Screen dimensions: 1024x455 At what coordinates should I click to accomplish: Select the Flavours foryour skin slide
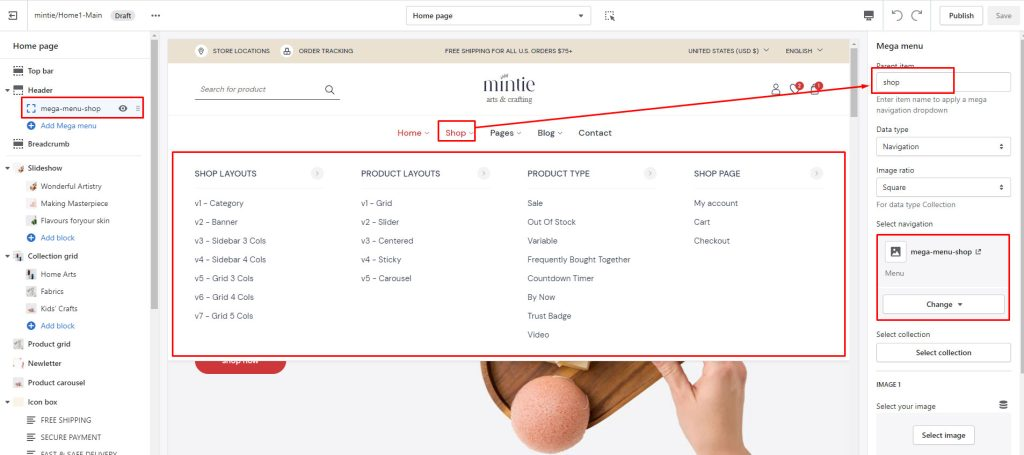75,221
